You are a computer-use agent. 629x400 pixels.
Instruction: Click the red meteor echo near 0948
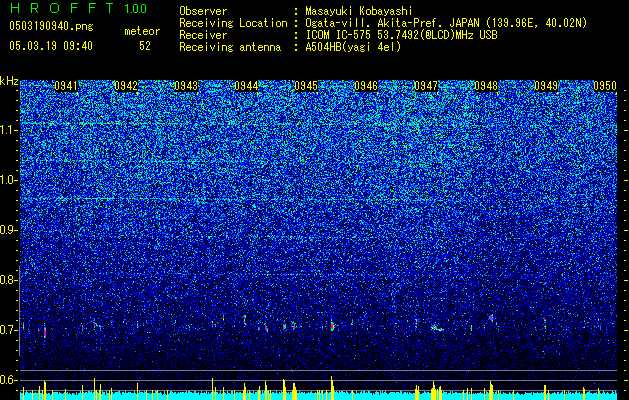(x=491, y=317)
